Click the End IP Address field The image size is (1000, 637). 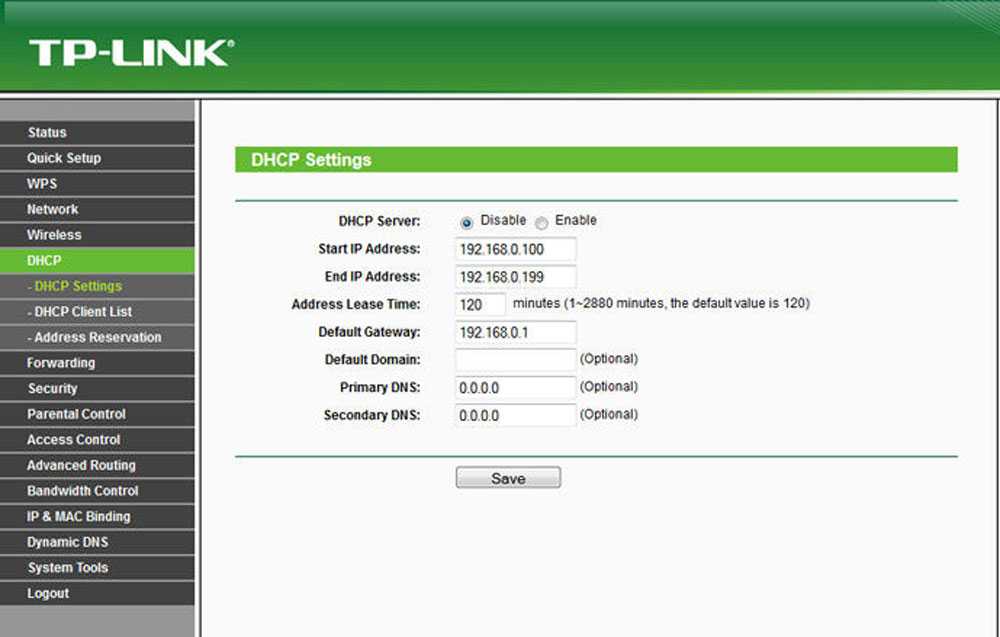point(515,277)
